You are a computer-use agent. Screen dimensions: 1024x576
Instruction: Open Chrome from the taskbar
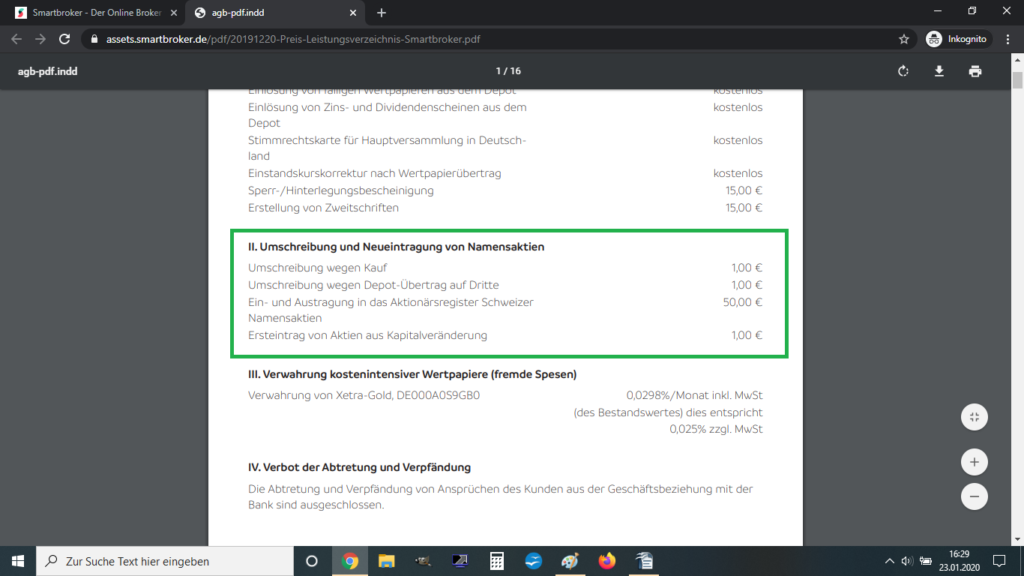pos(349,561)
